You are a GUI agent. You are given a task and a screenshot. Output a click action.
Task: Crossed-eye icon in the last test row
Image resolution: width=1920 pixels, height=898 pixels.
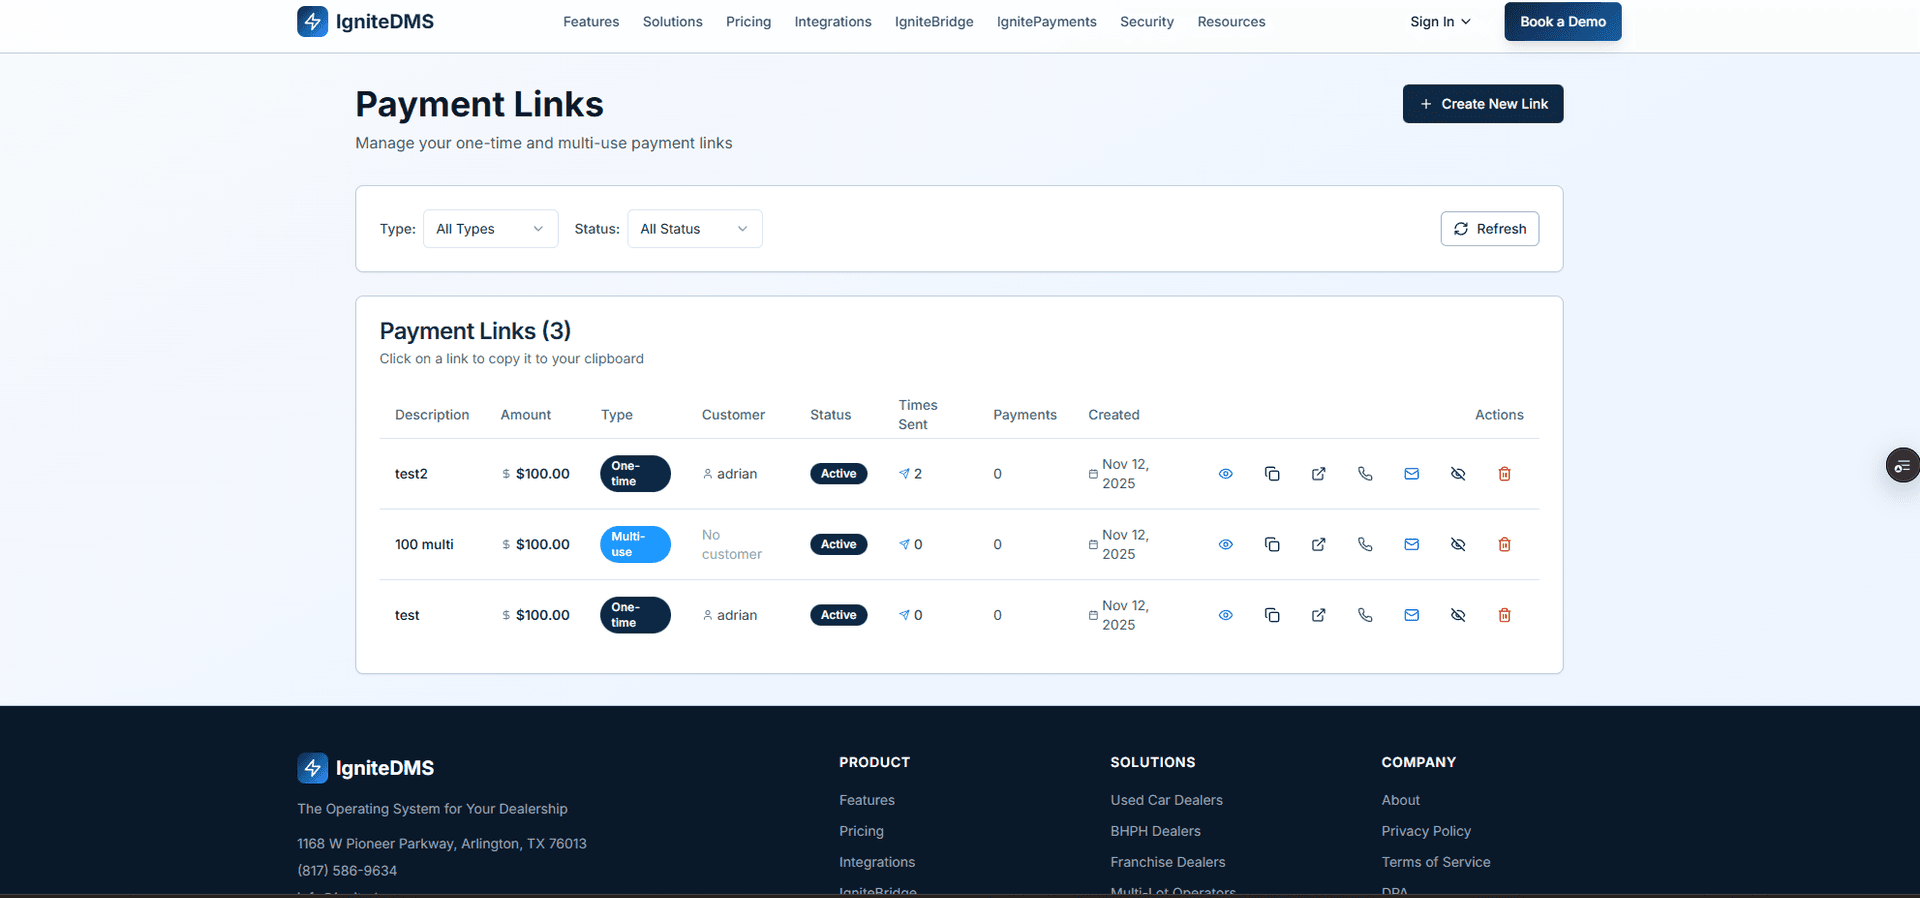click(x=1458, y=615)
